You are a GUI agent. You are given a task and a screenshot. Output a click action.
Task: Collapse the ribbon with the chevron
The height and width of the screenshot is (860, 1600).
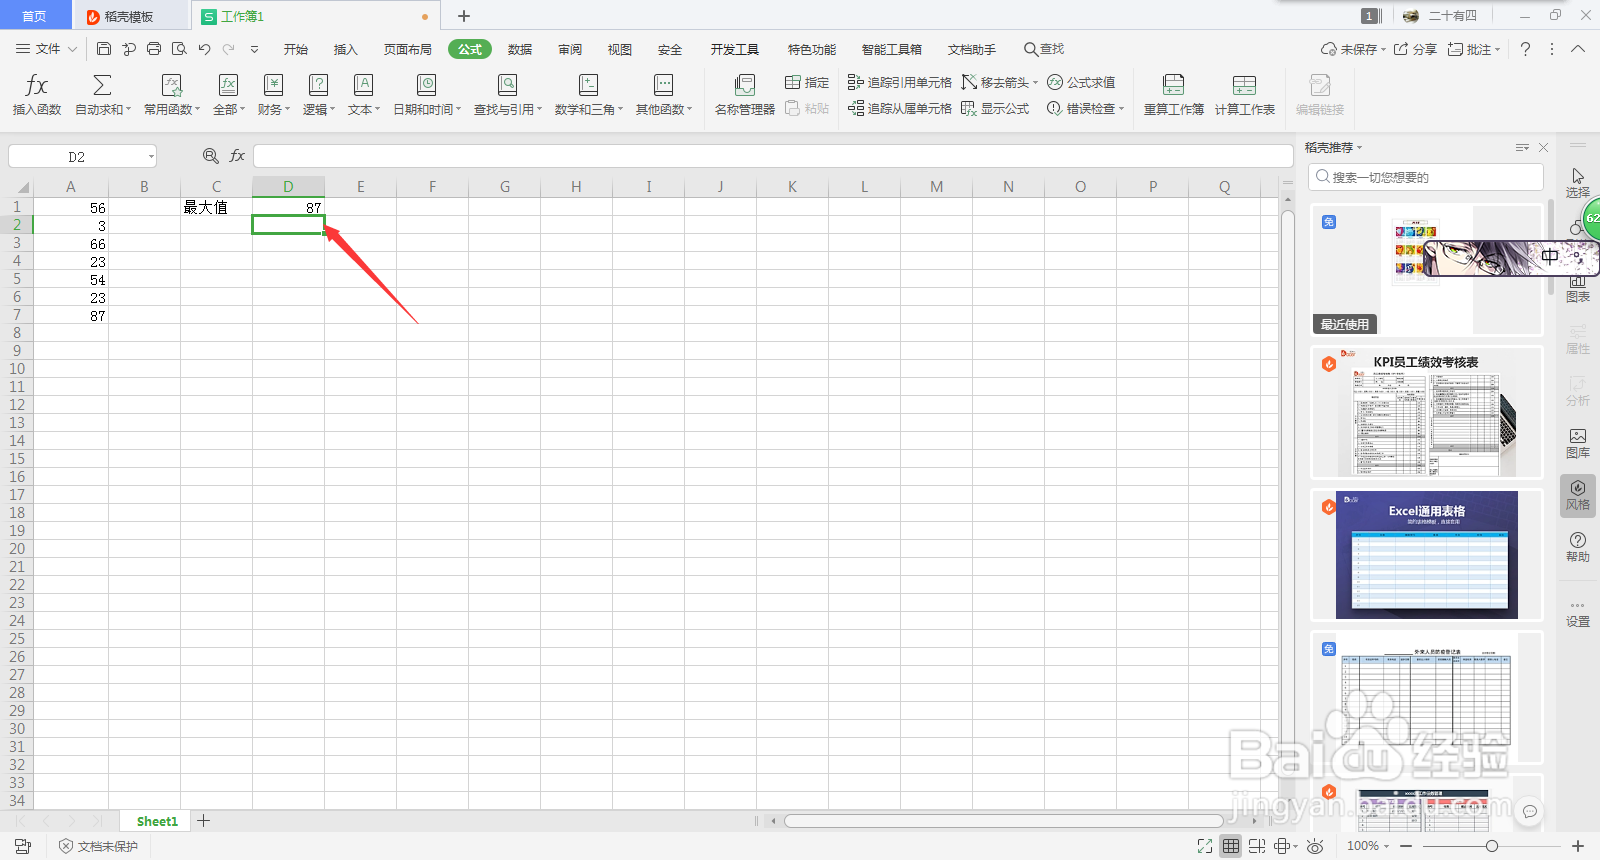pos(1578,48)
